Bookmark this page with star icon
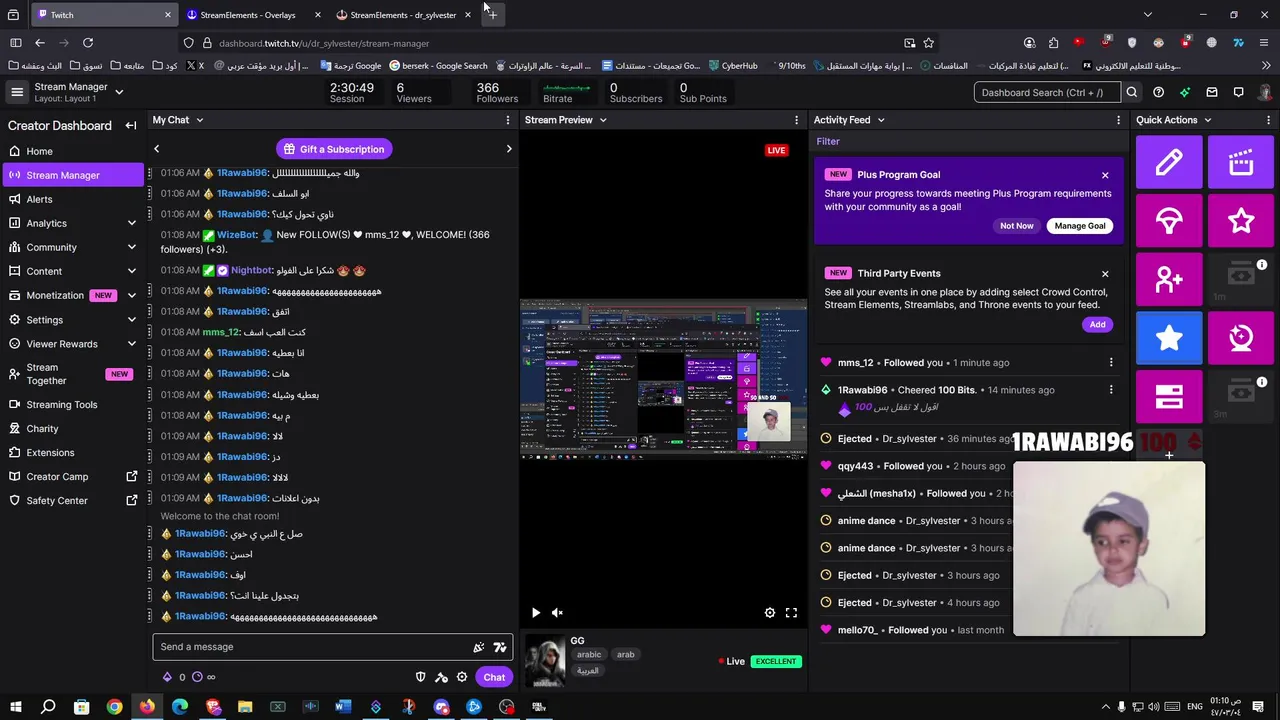 (x=929, y=43)
